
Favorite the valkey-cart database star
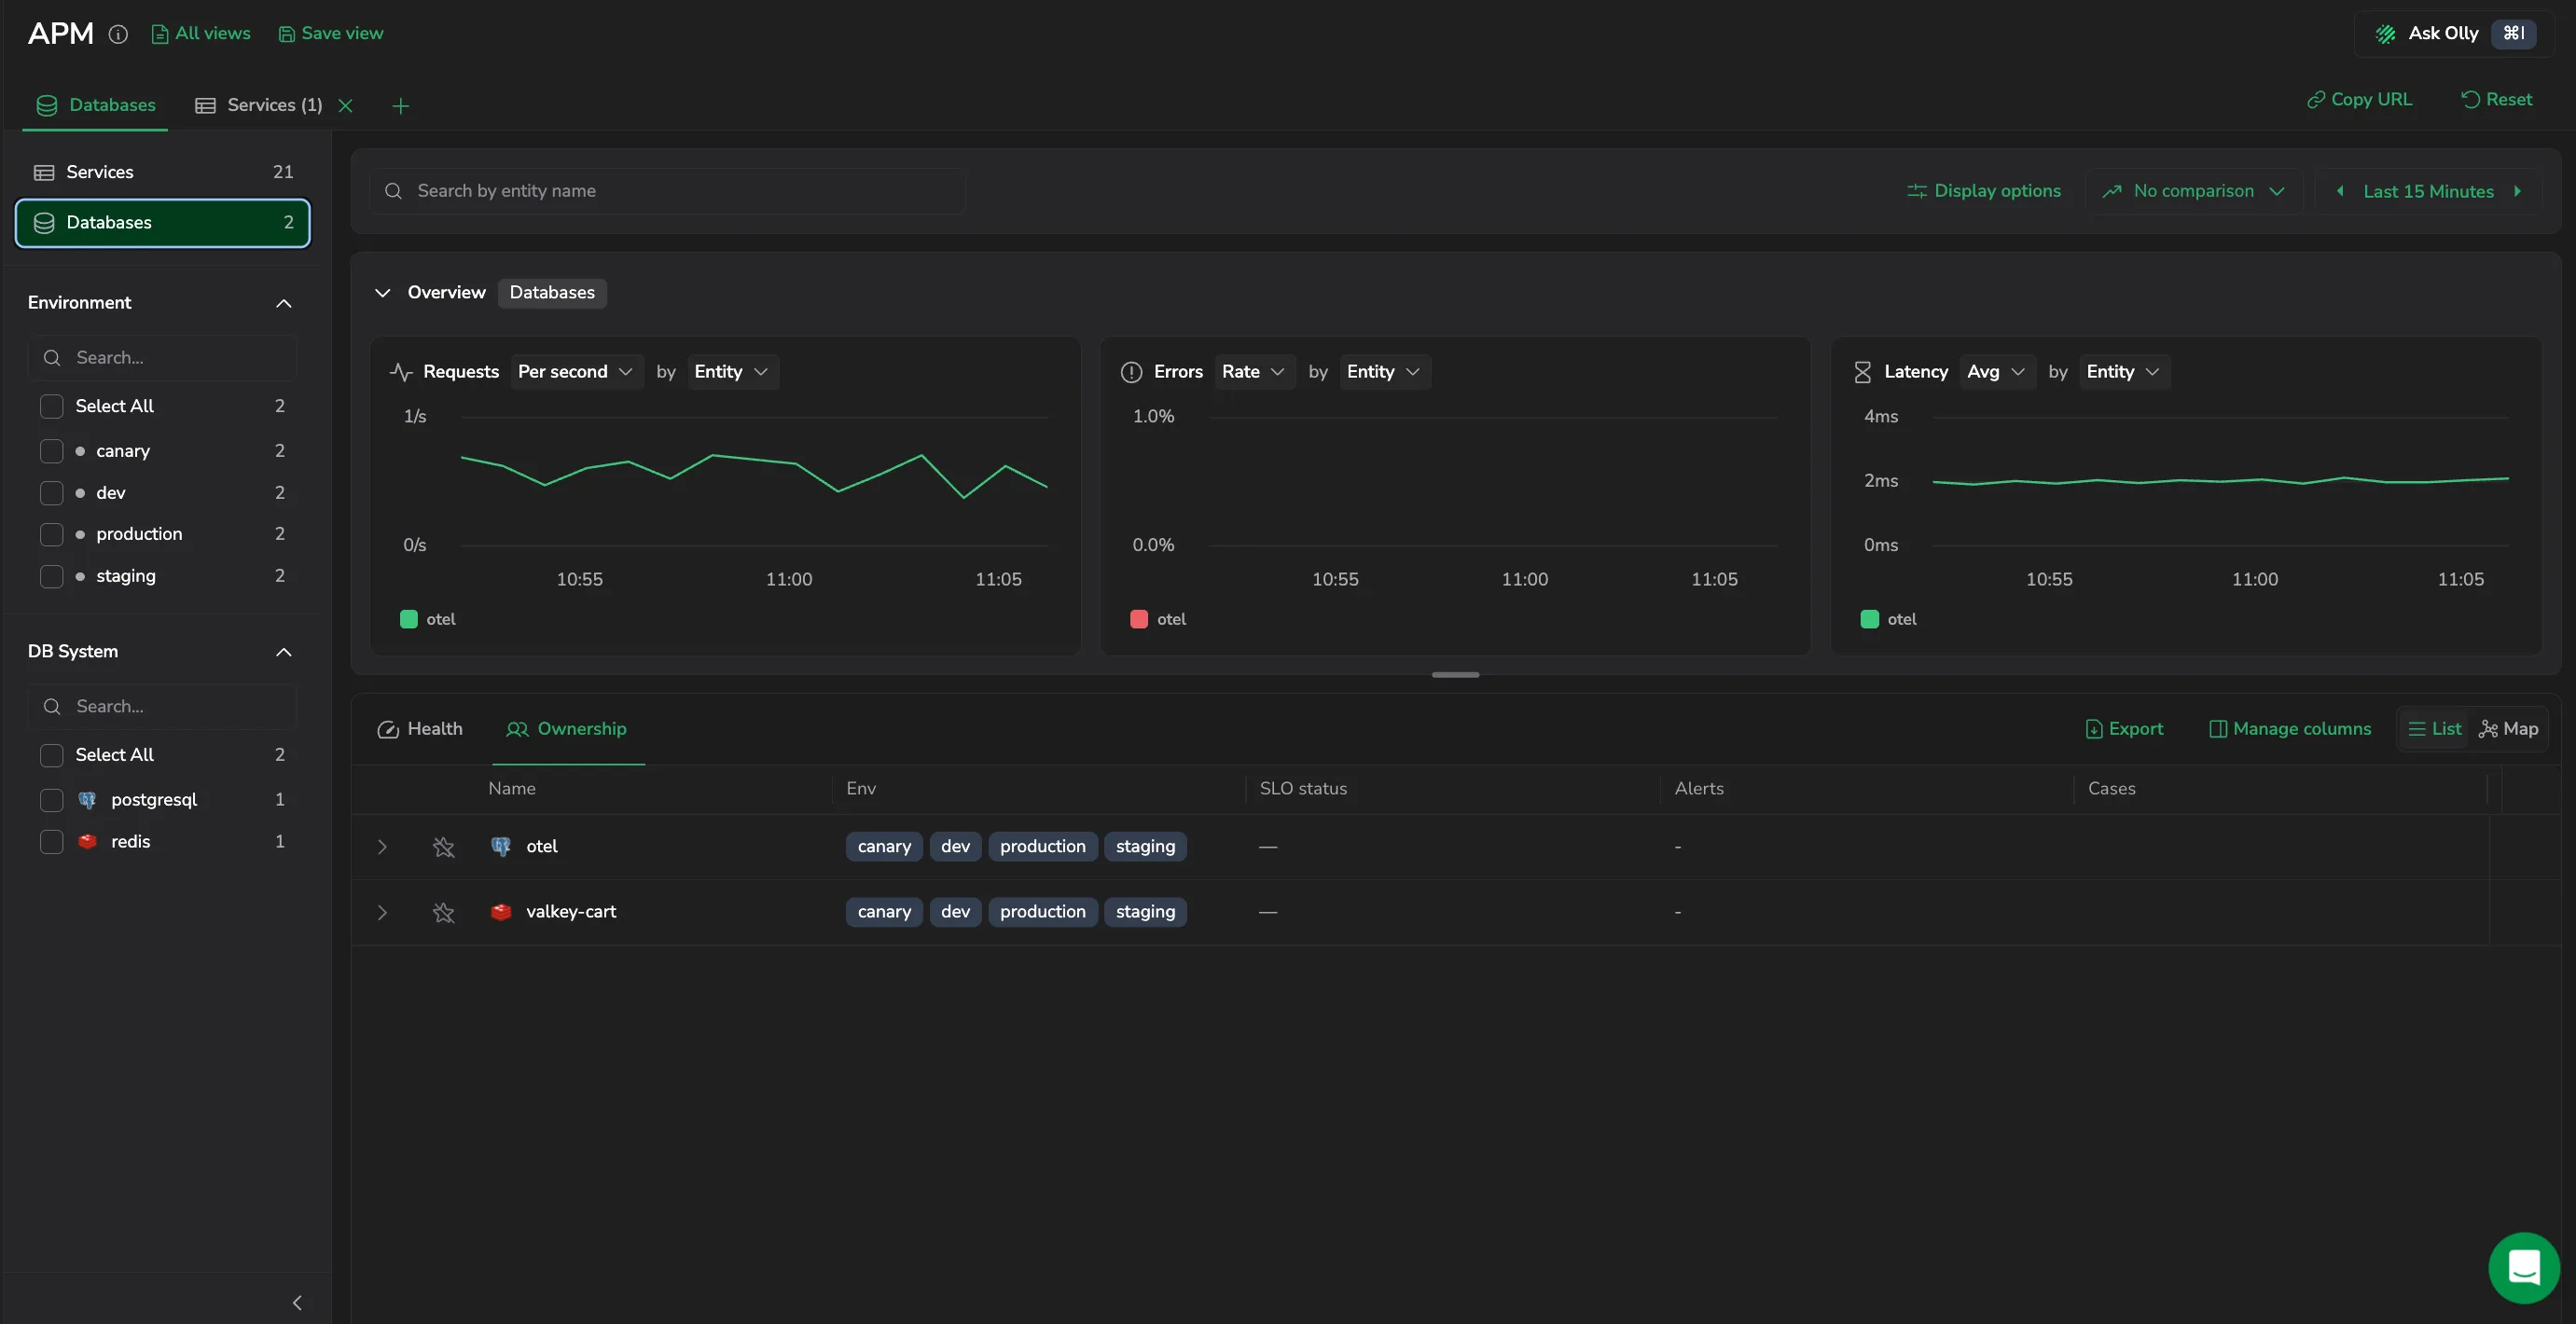tap(444, 913)
